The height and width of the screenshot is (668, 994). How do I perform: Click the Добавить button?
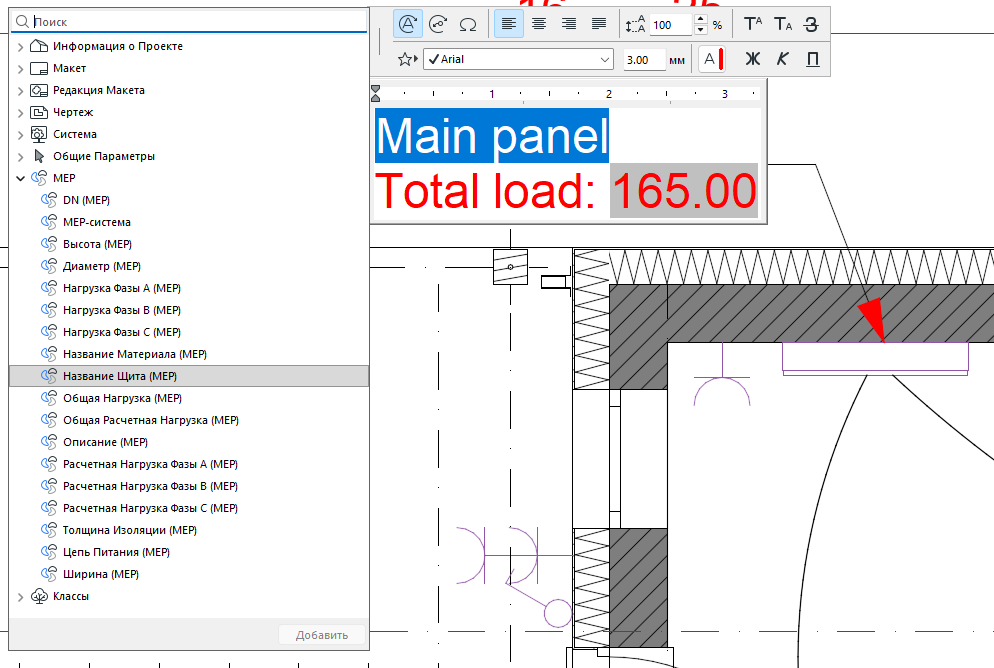(x=322, y=635)
